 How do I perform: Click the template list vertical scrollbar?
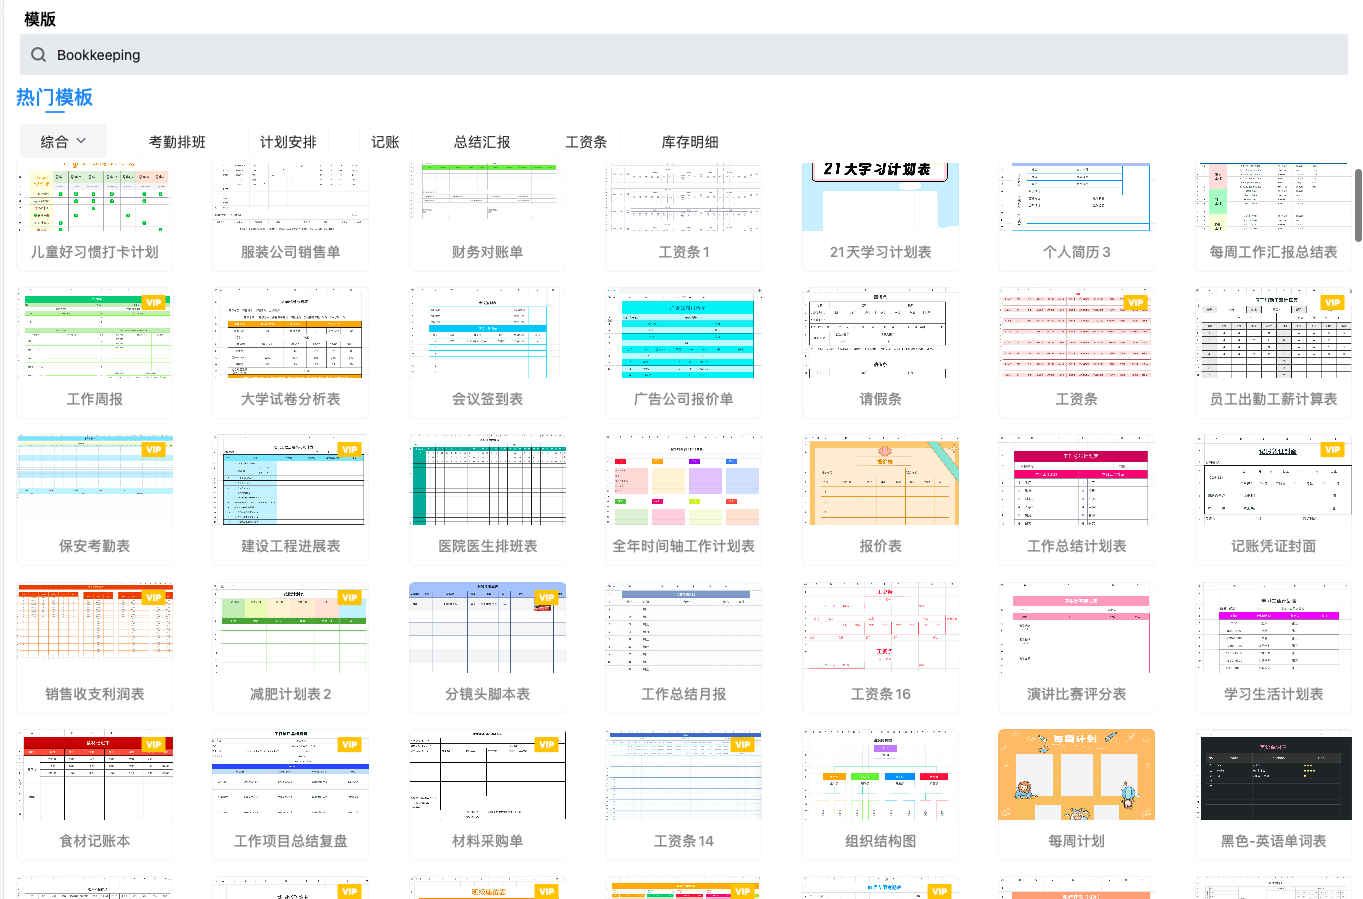1358,205
